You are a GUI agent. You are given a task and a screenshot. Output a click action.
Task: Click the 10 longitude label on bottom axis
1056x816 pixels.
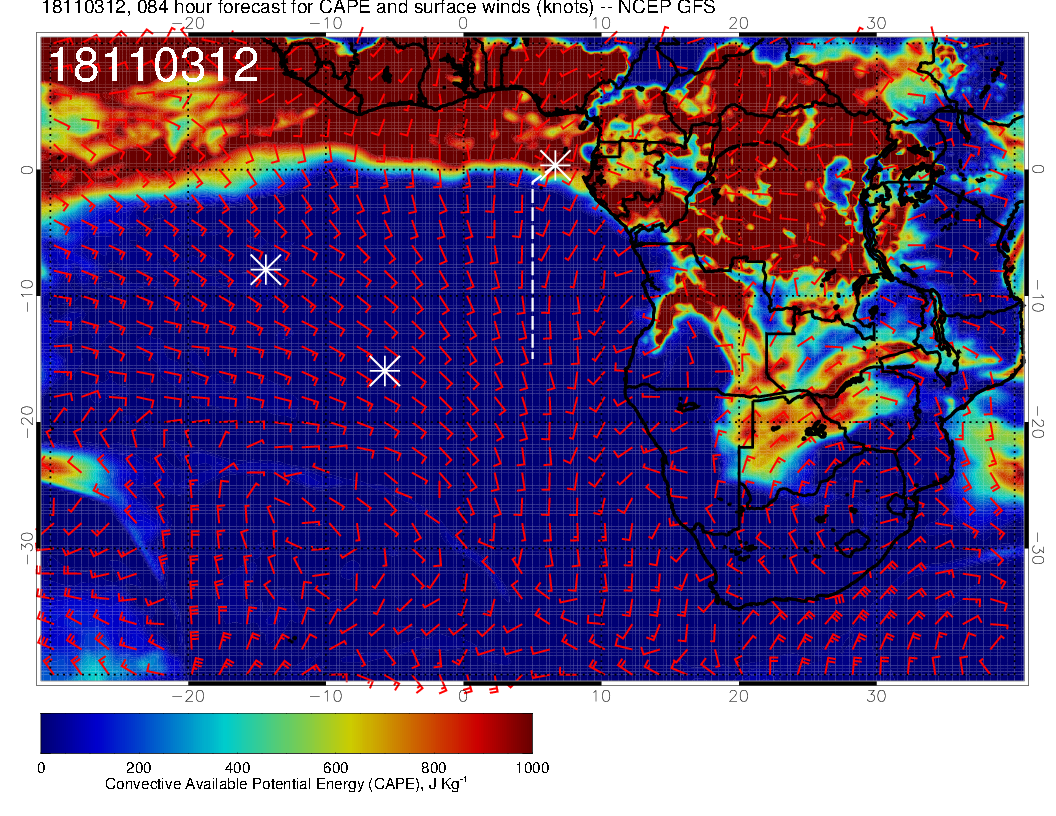[x=601, y=694]
